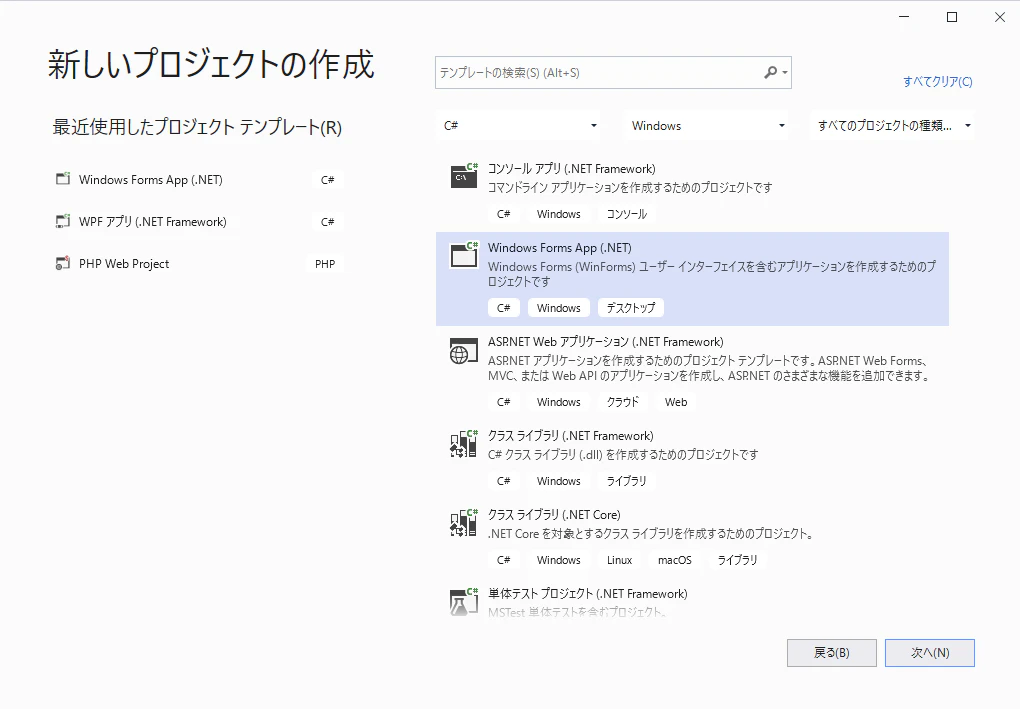This screenshot has width=1020, height=709.
Task: Click the Class Library (.NET Framework) icon
Action: (464, 444)
